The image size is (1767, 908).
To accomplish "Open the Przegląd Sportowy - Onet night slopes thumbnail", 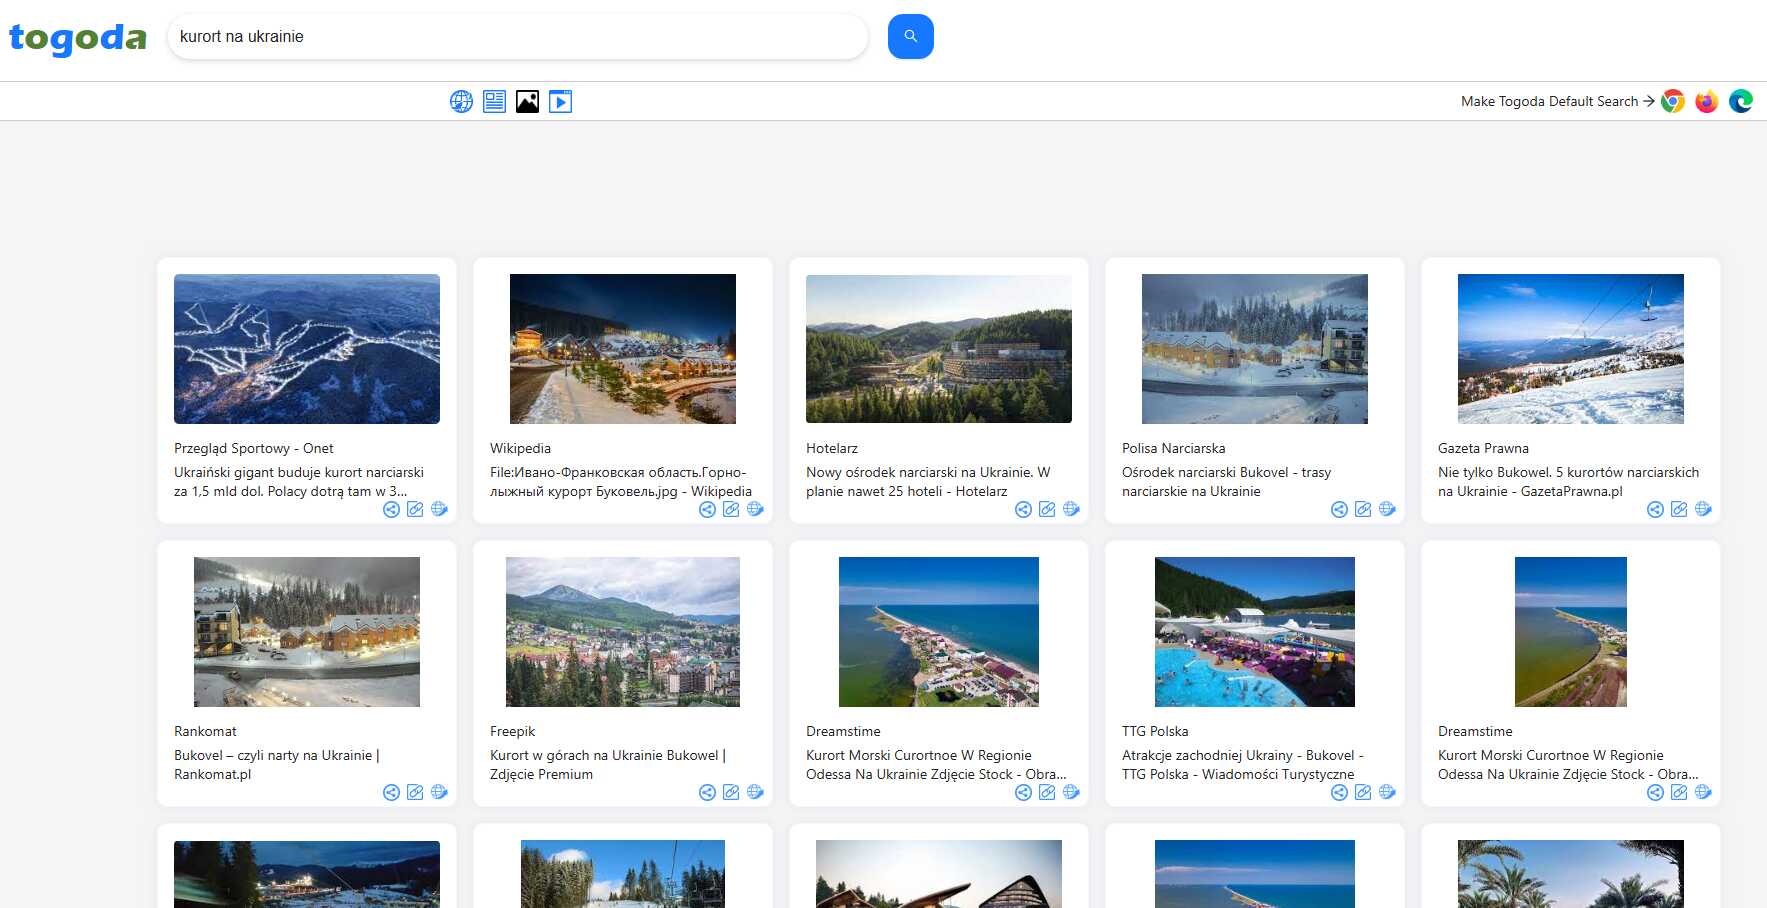I will click(x=307, y=349).
